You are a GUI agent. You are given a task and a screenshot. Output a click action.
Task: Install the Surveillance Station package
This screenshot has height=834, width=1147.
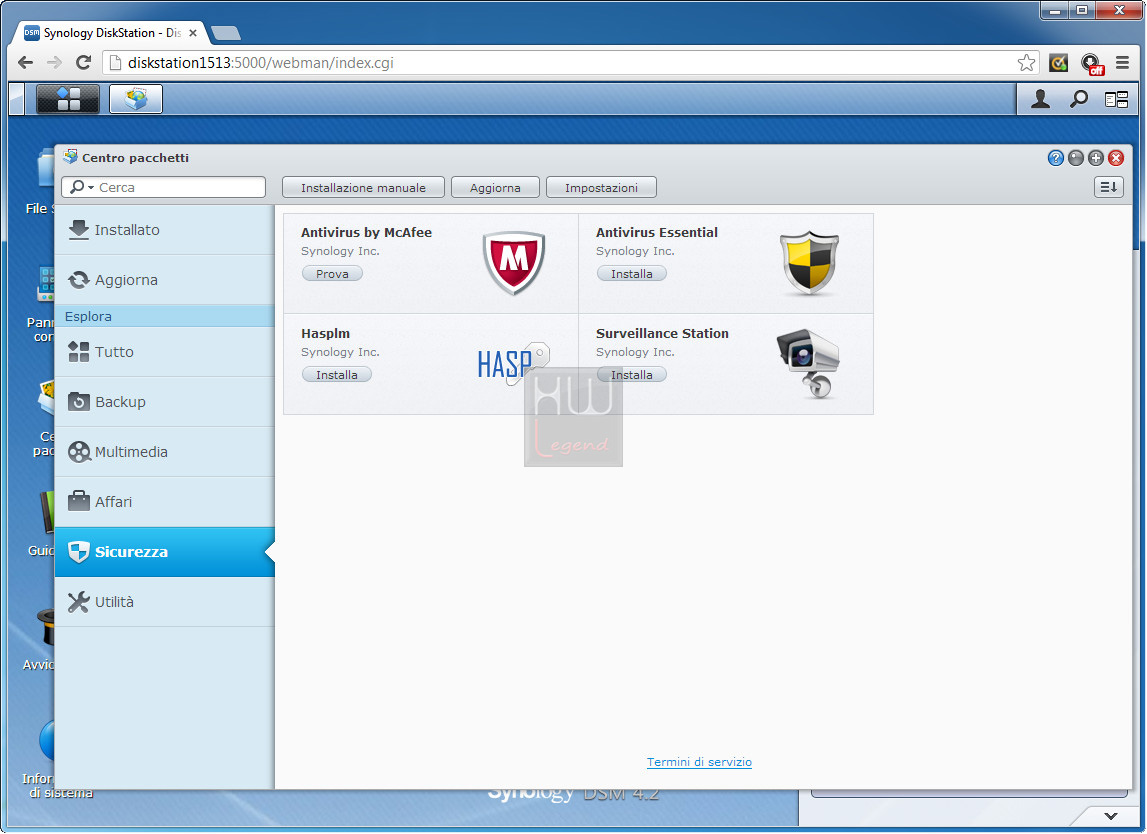point(632,375)
